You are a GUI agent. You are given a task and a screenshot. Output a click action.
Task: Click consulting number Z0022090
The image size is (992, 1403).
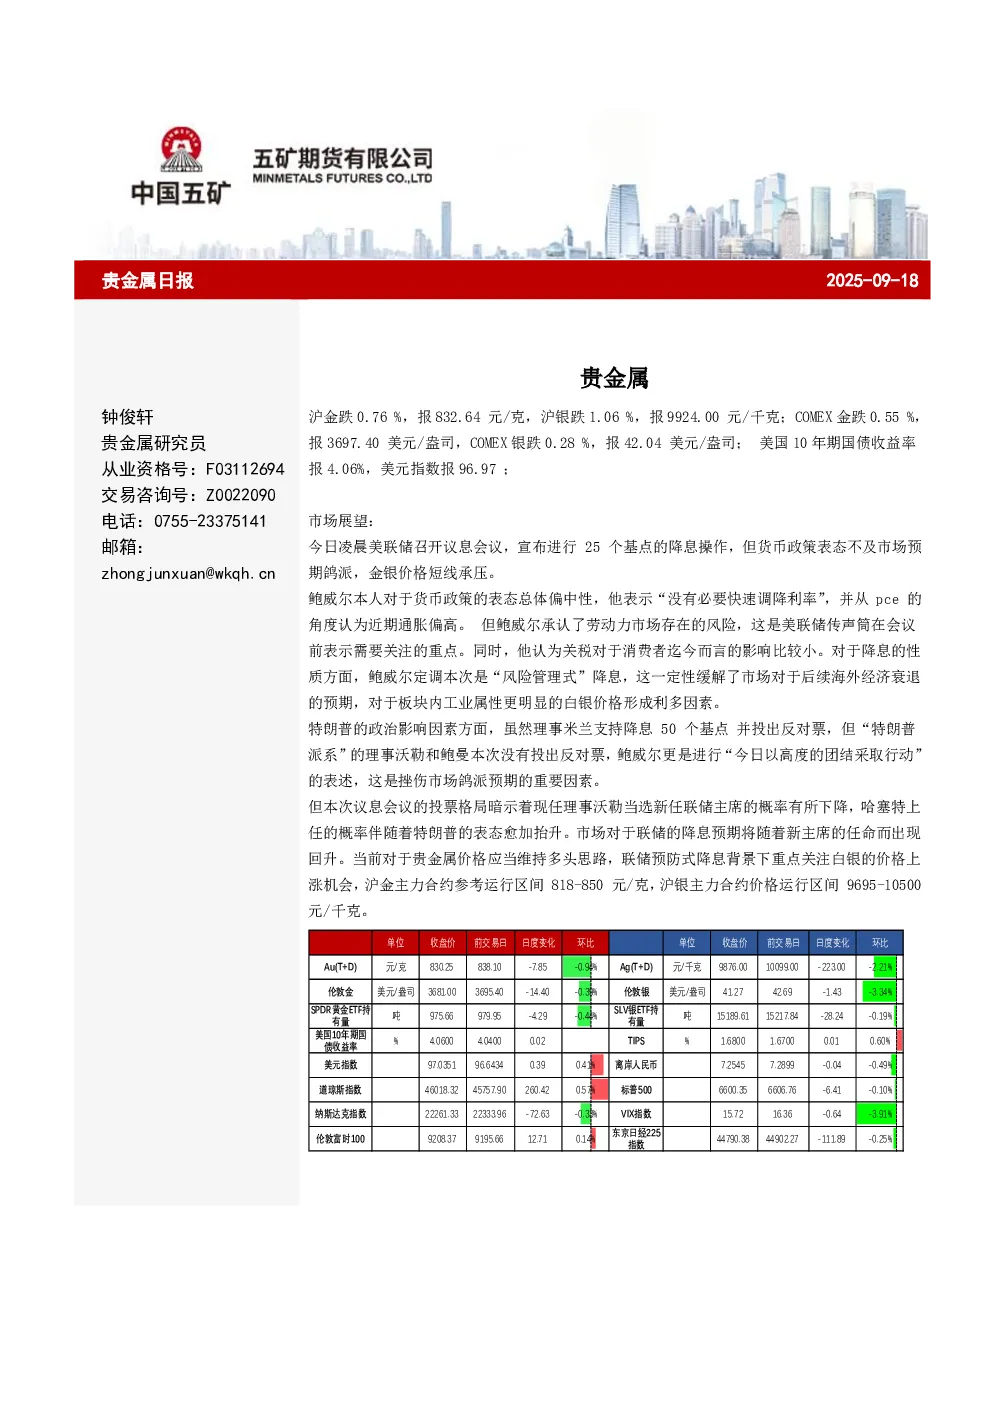coord(241,495)
